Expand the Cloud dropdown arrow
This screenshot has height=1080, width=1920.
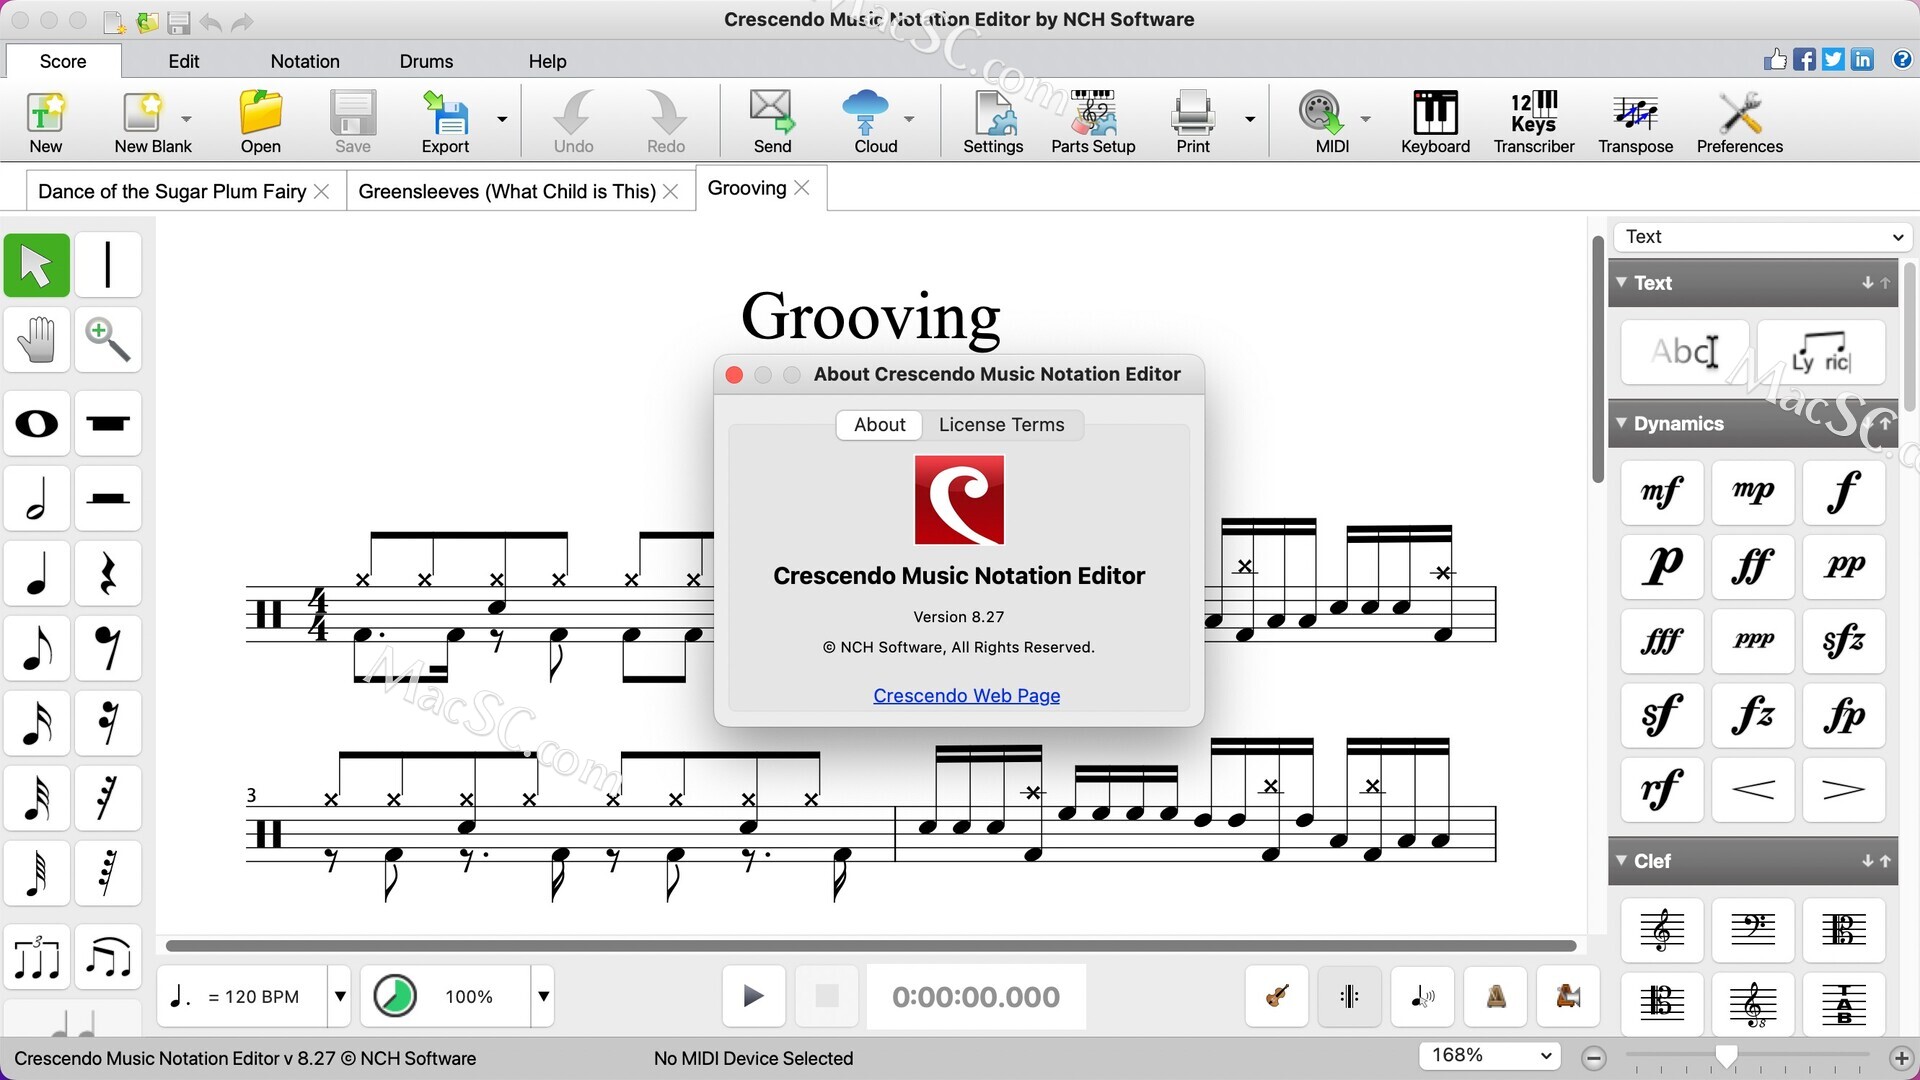[909, 118]
